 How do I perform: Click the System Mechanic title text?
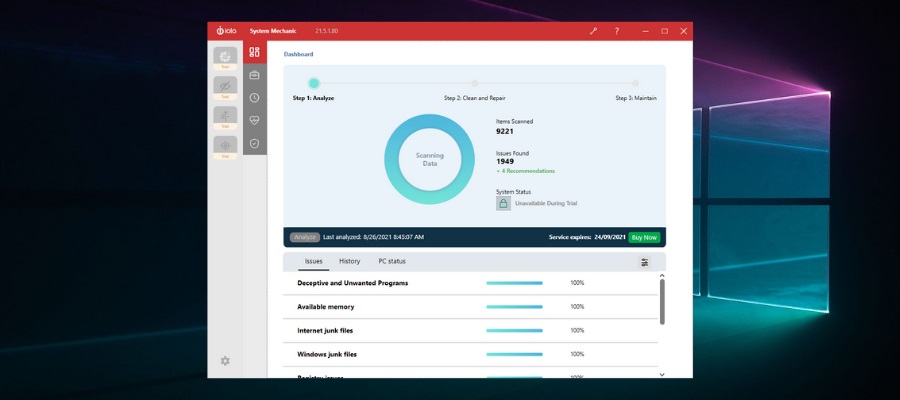click(x=273, y=31)
